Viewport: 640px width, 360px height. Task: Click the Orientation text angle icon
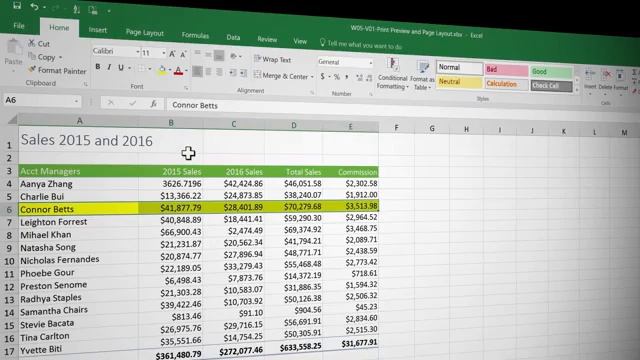tap(233, 56)
